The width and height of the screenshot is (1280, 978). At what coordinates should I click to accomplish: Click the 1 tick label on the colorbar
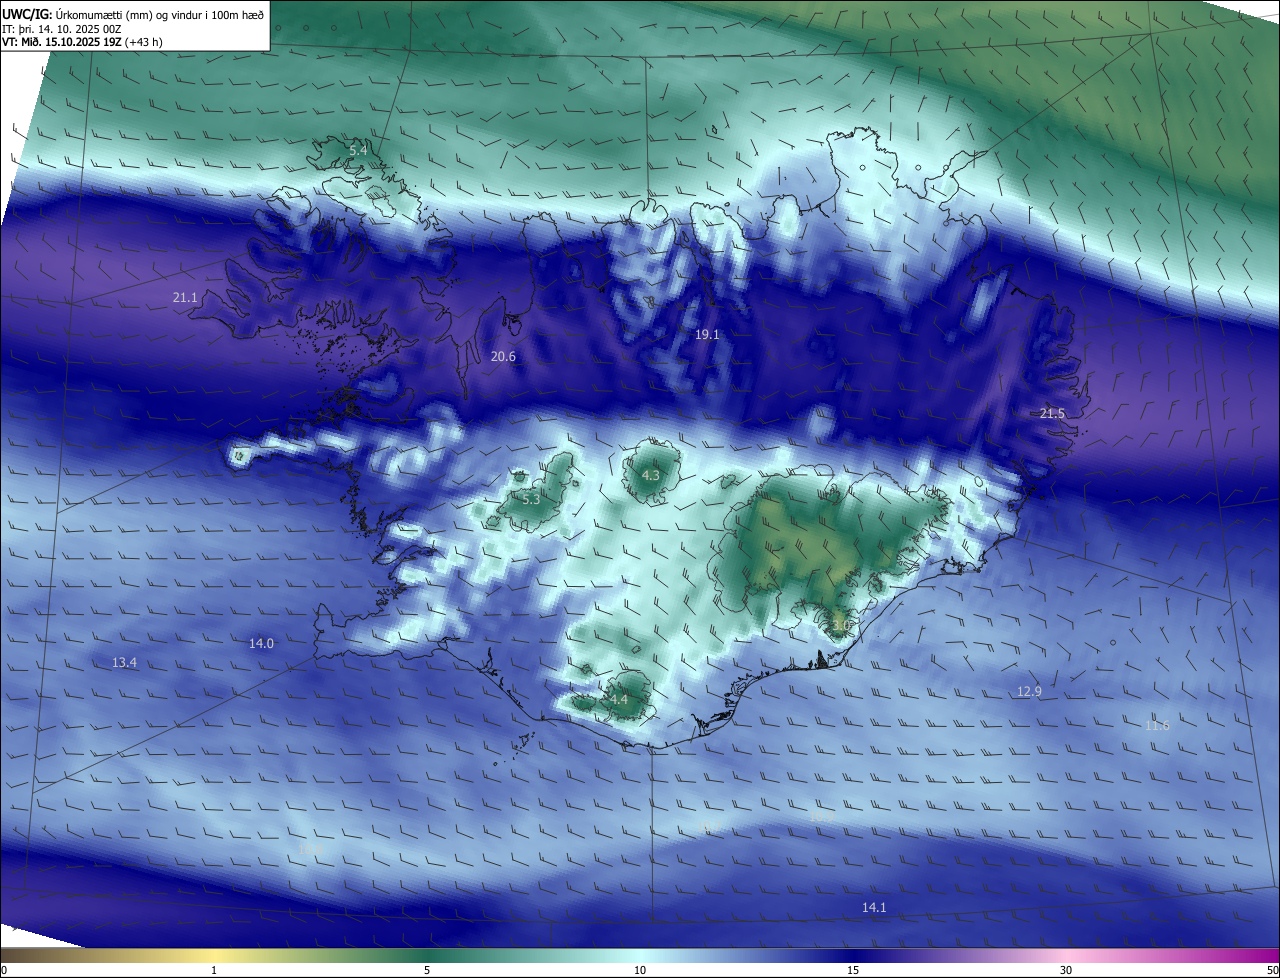(214, 970)
